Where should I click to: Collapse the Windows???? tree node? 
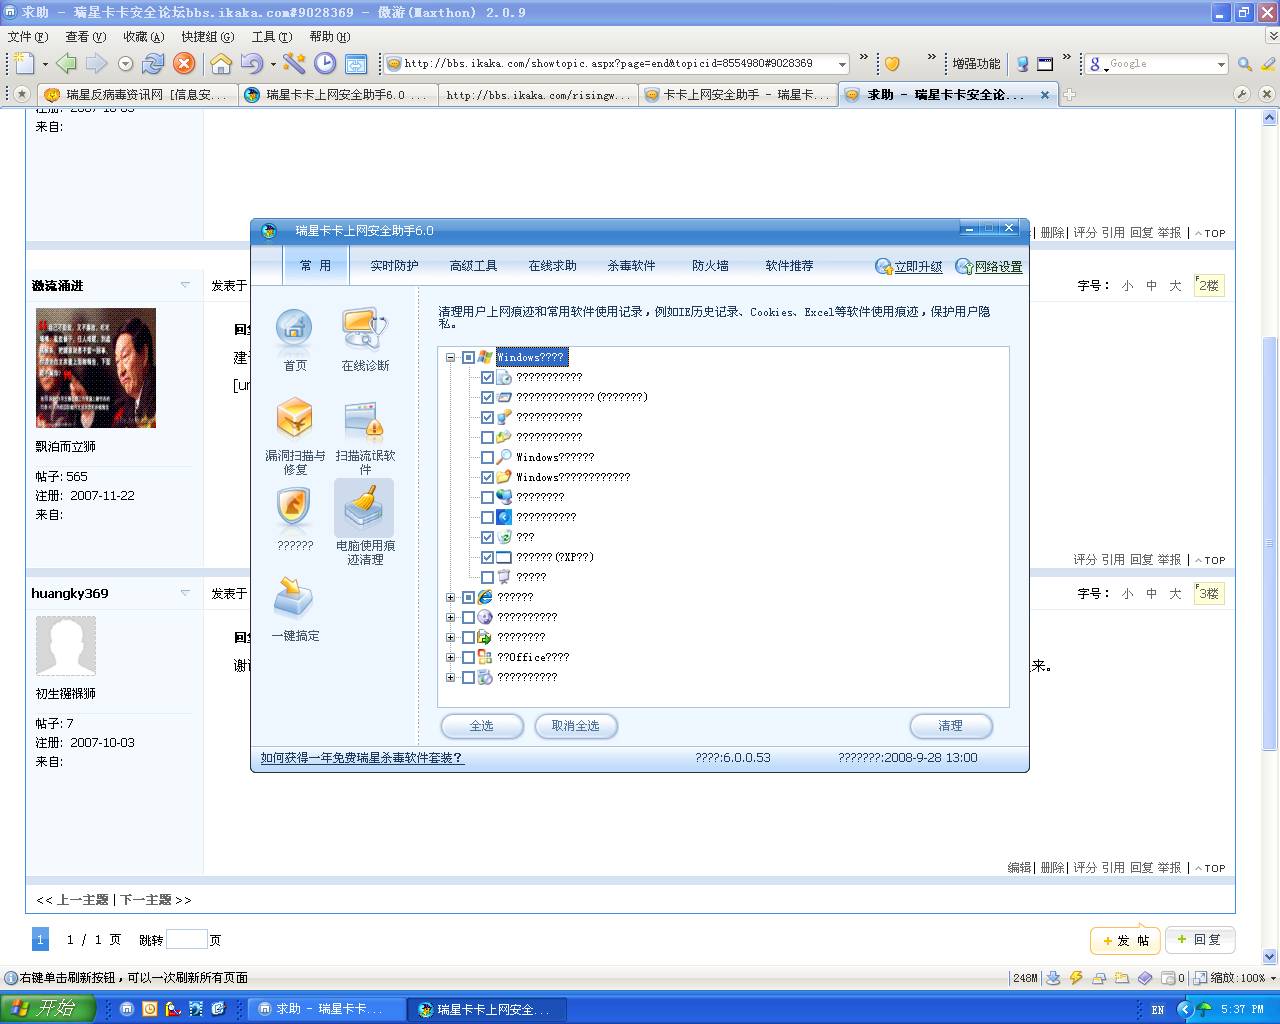pos(450,357)
